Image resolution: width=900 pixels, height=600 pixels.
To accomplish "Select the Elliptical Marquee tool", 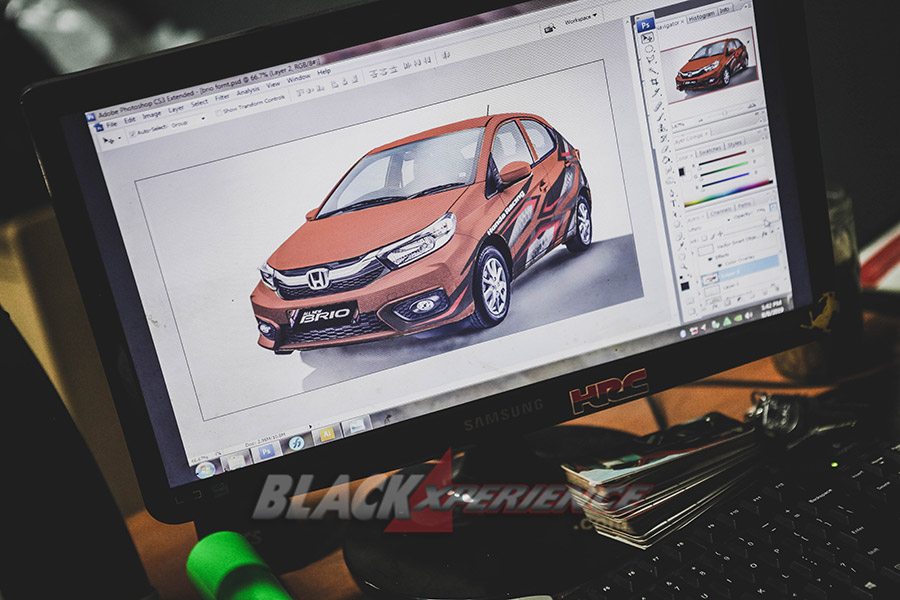I will [649, 49].
